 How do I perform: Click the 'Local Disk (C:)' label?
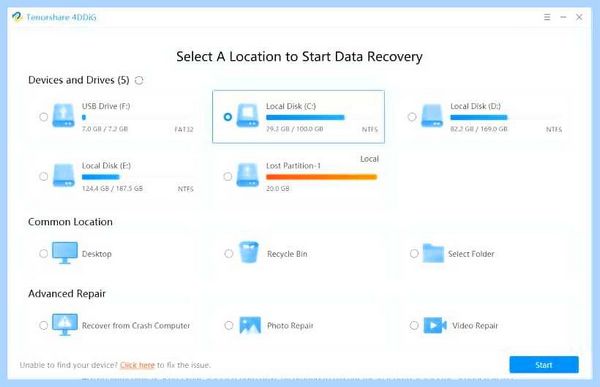coord(291,106)
